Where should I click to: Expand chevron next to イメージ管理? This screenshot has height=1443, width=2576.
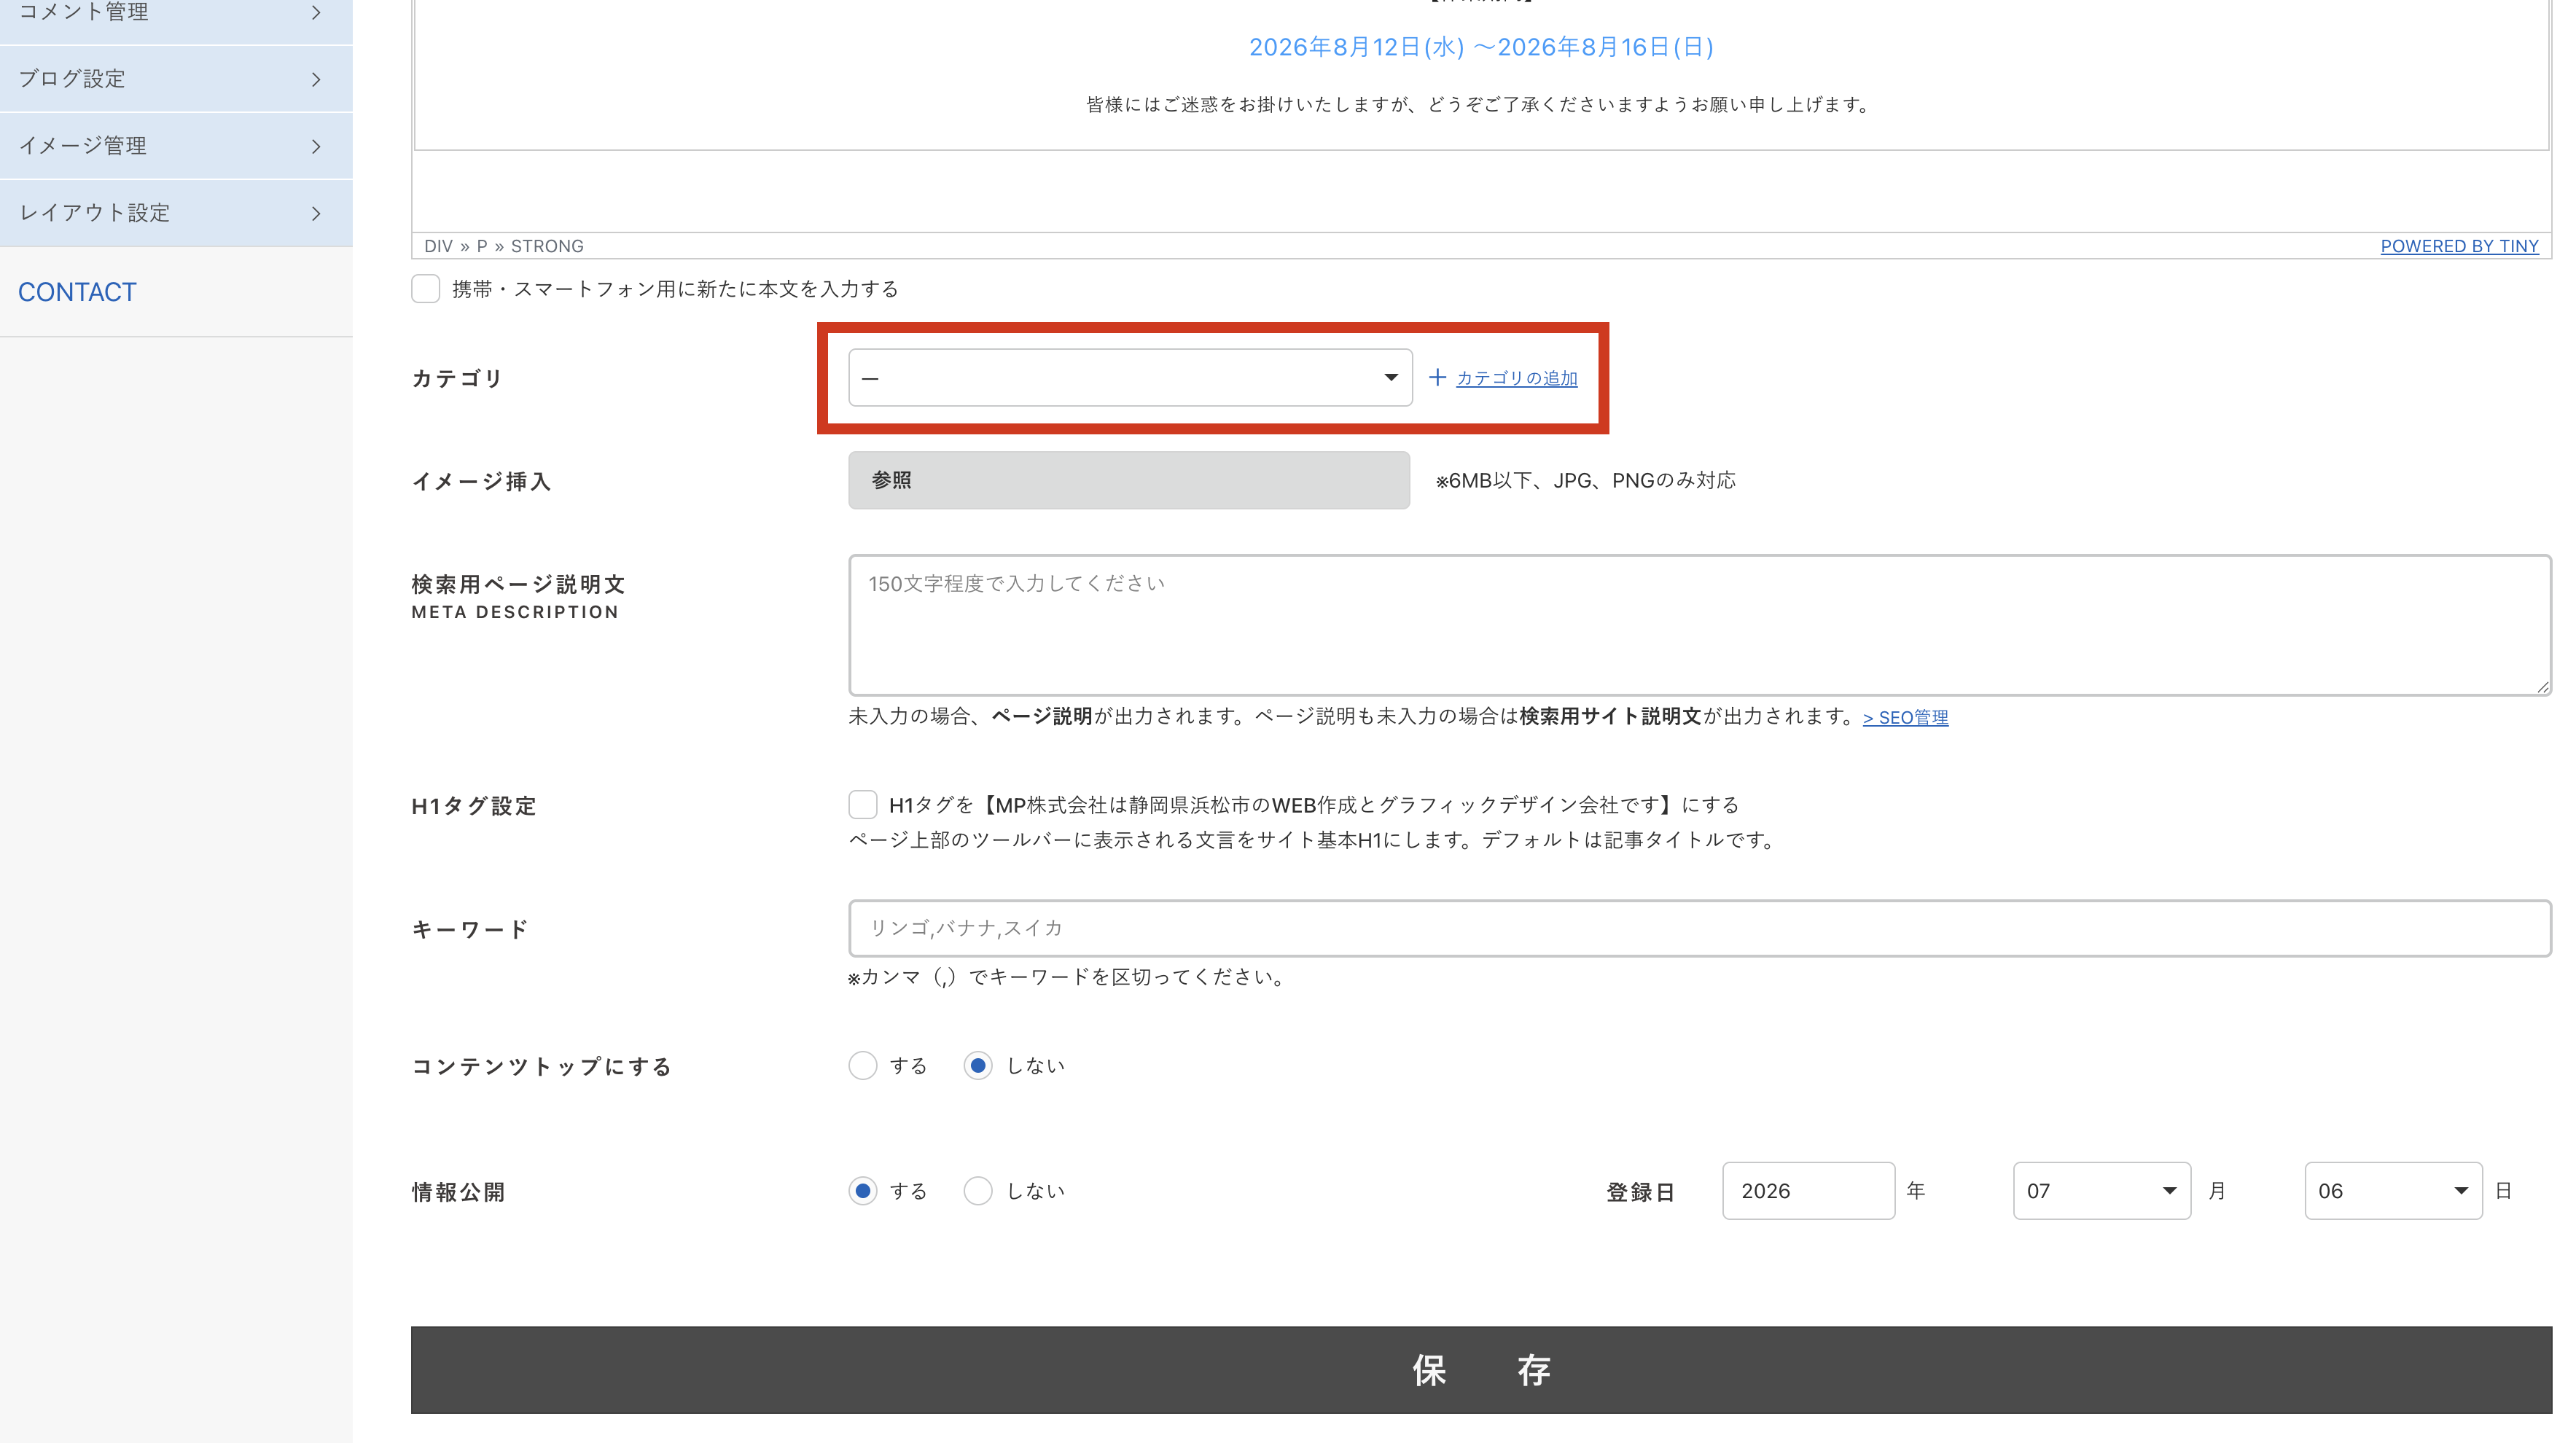click(x=316, y=146)
